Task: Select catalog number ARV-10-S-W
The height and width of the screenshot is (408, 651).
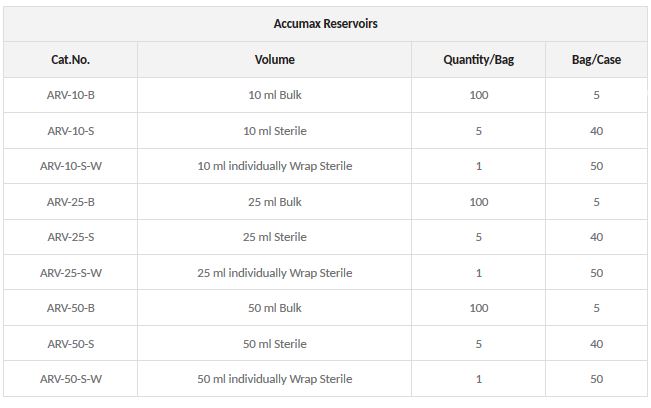Action: (x=71, y=166)
